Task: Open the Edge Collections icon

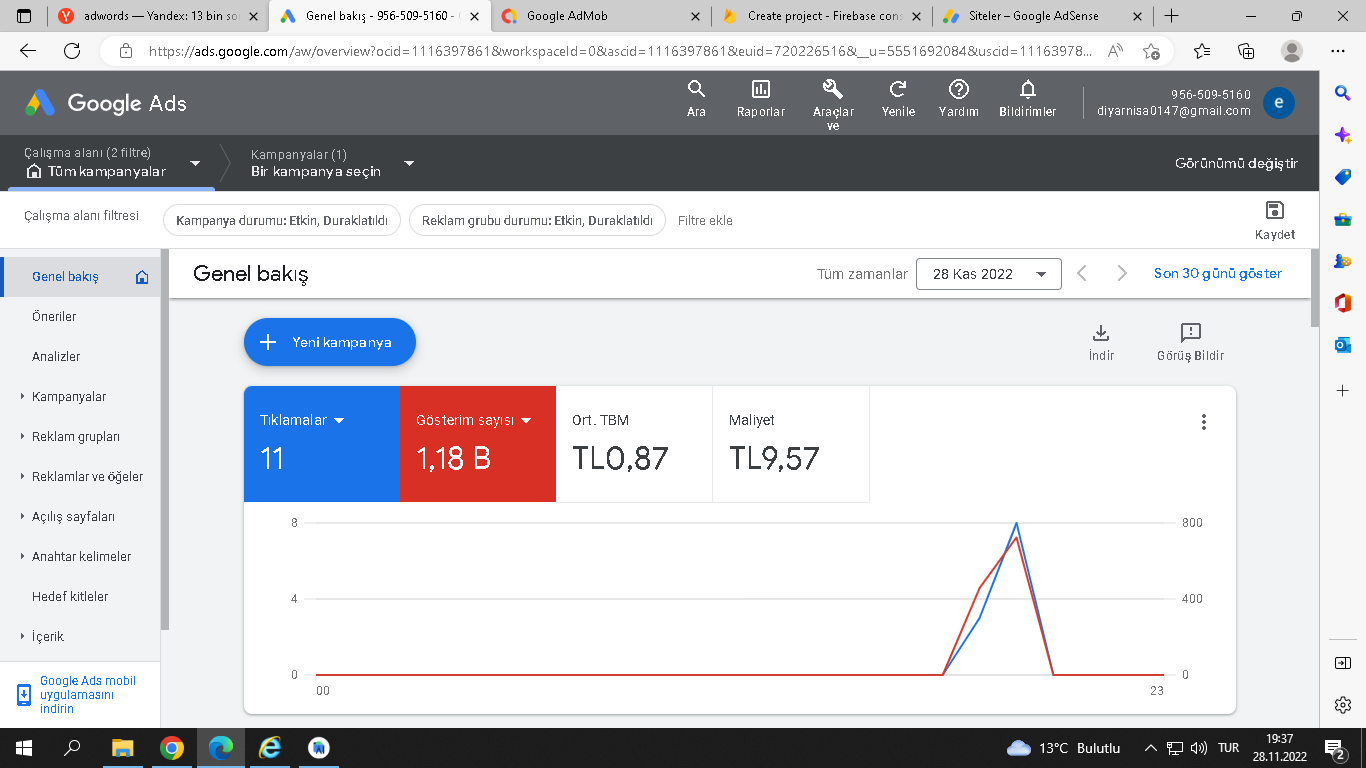Action: (x=1246, y=51)
